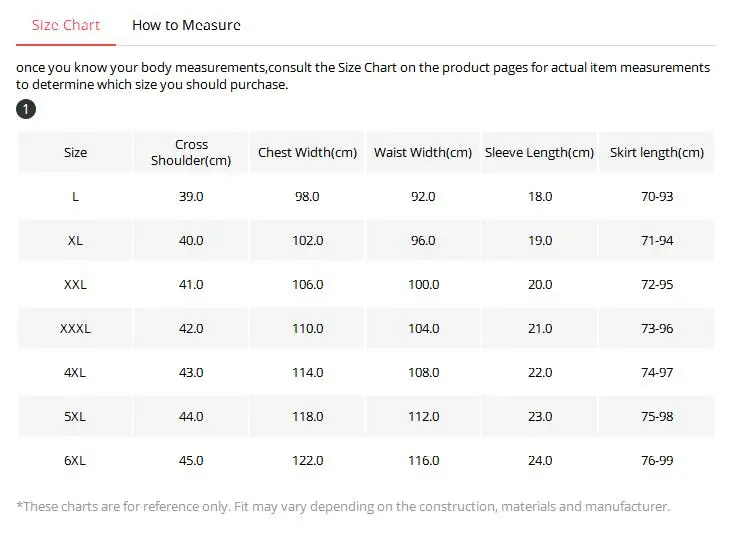729x546 pixels.
Task: Switch to the How to Measure tab
Action: (x=186, y=25)
